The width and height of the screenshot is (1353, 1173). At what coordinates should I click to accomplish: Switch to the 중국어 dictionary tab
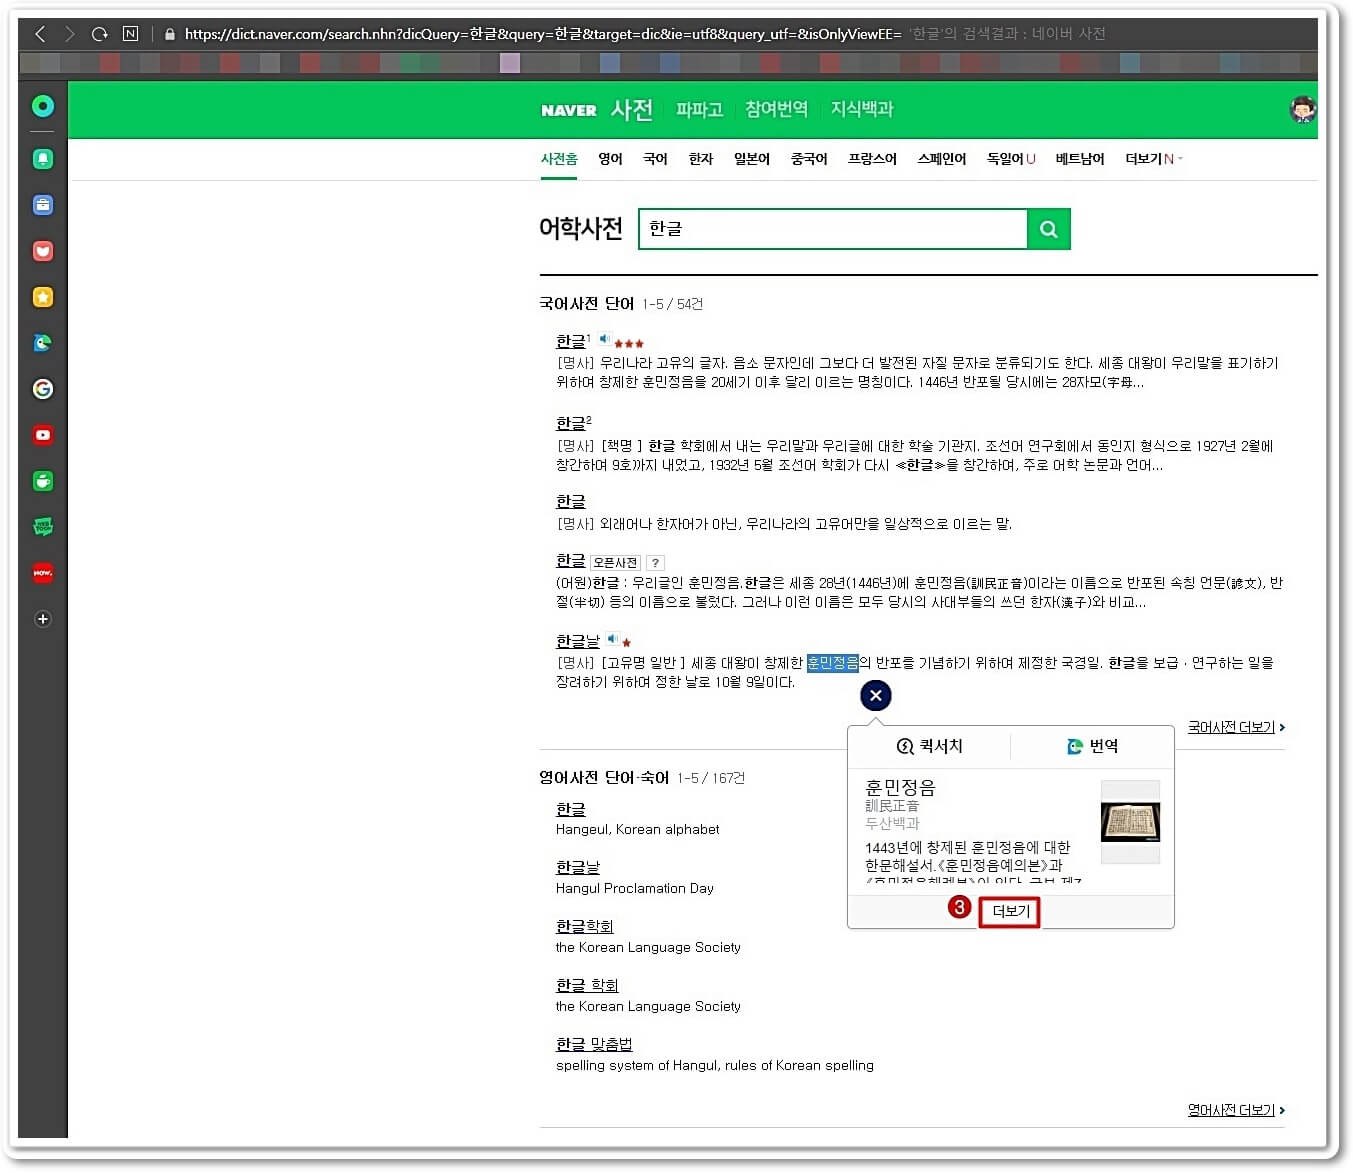809,159
